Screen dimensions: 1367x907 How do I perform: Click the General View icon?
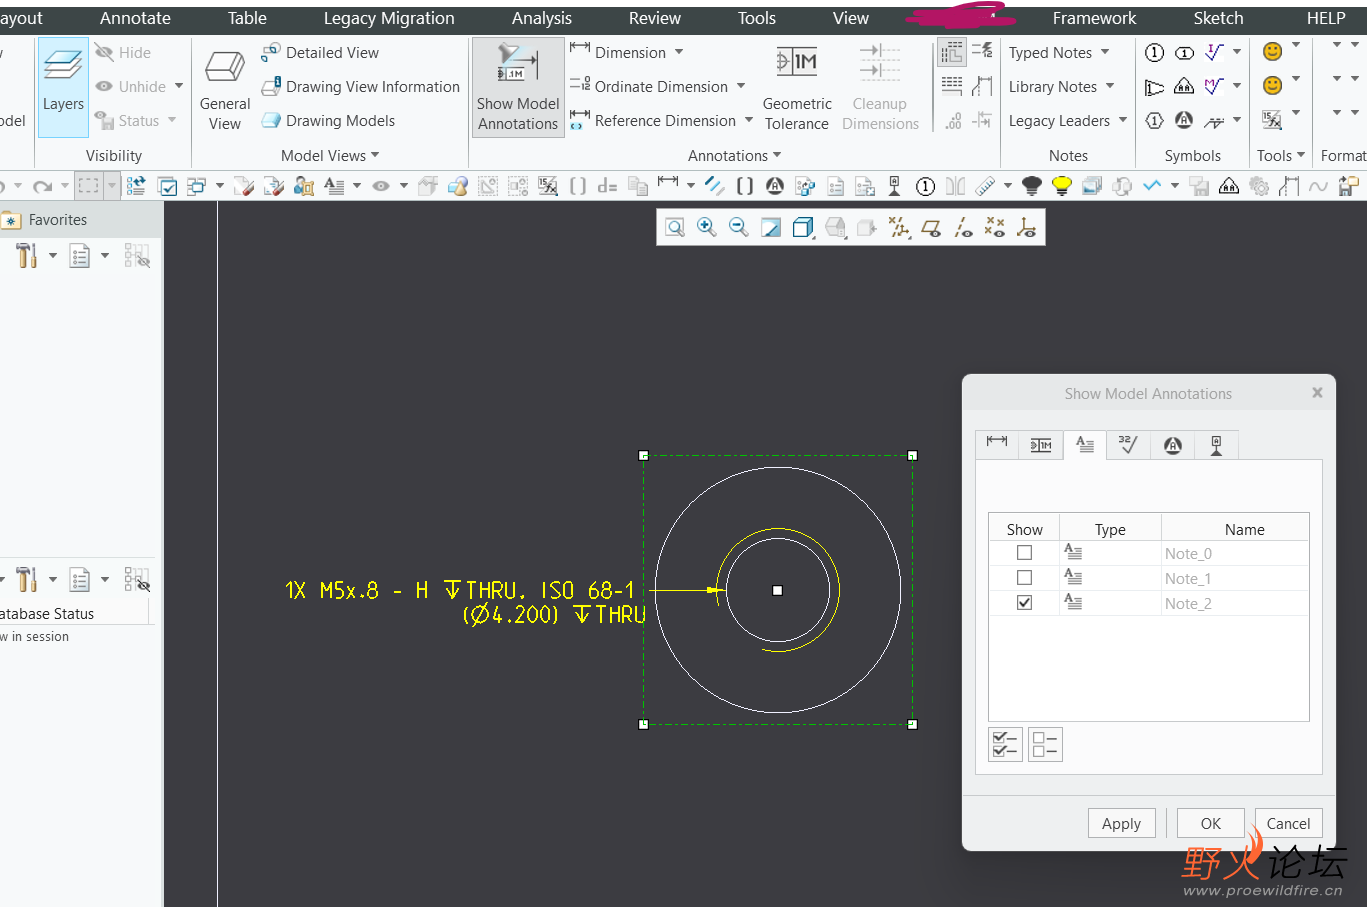(x=225, y=68)
